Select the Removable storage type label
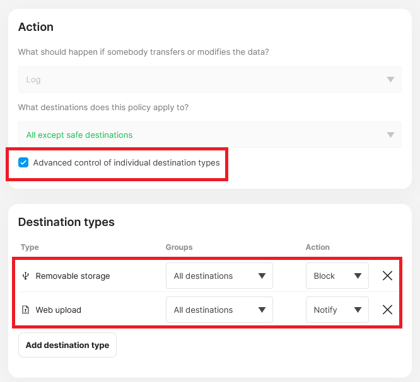The height and width of the screenshot is (382, 420). (73, 276)
